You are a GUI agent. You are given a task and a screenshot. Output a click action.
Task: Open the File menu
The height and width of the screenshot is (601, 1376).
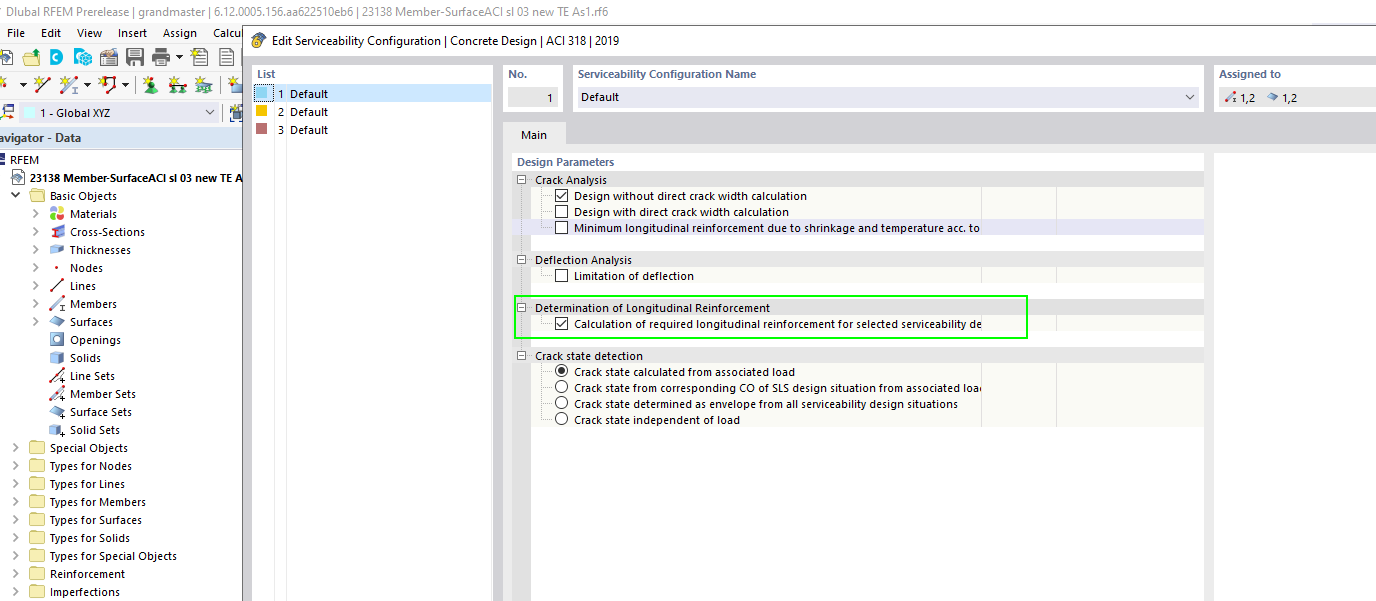pos(16,33)
